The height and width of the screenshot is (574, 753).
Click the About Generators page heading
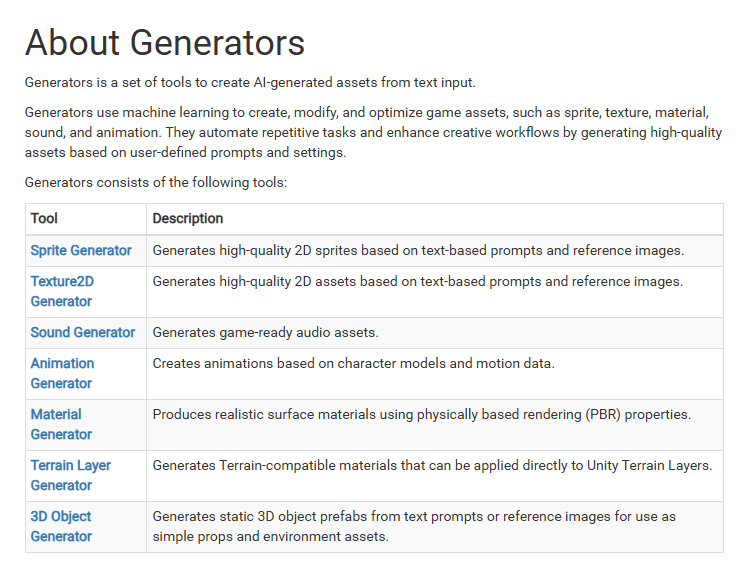point(165,43)
